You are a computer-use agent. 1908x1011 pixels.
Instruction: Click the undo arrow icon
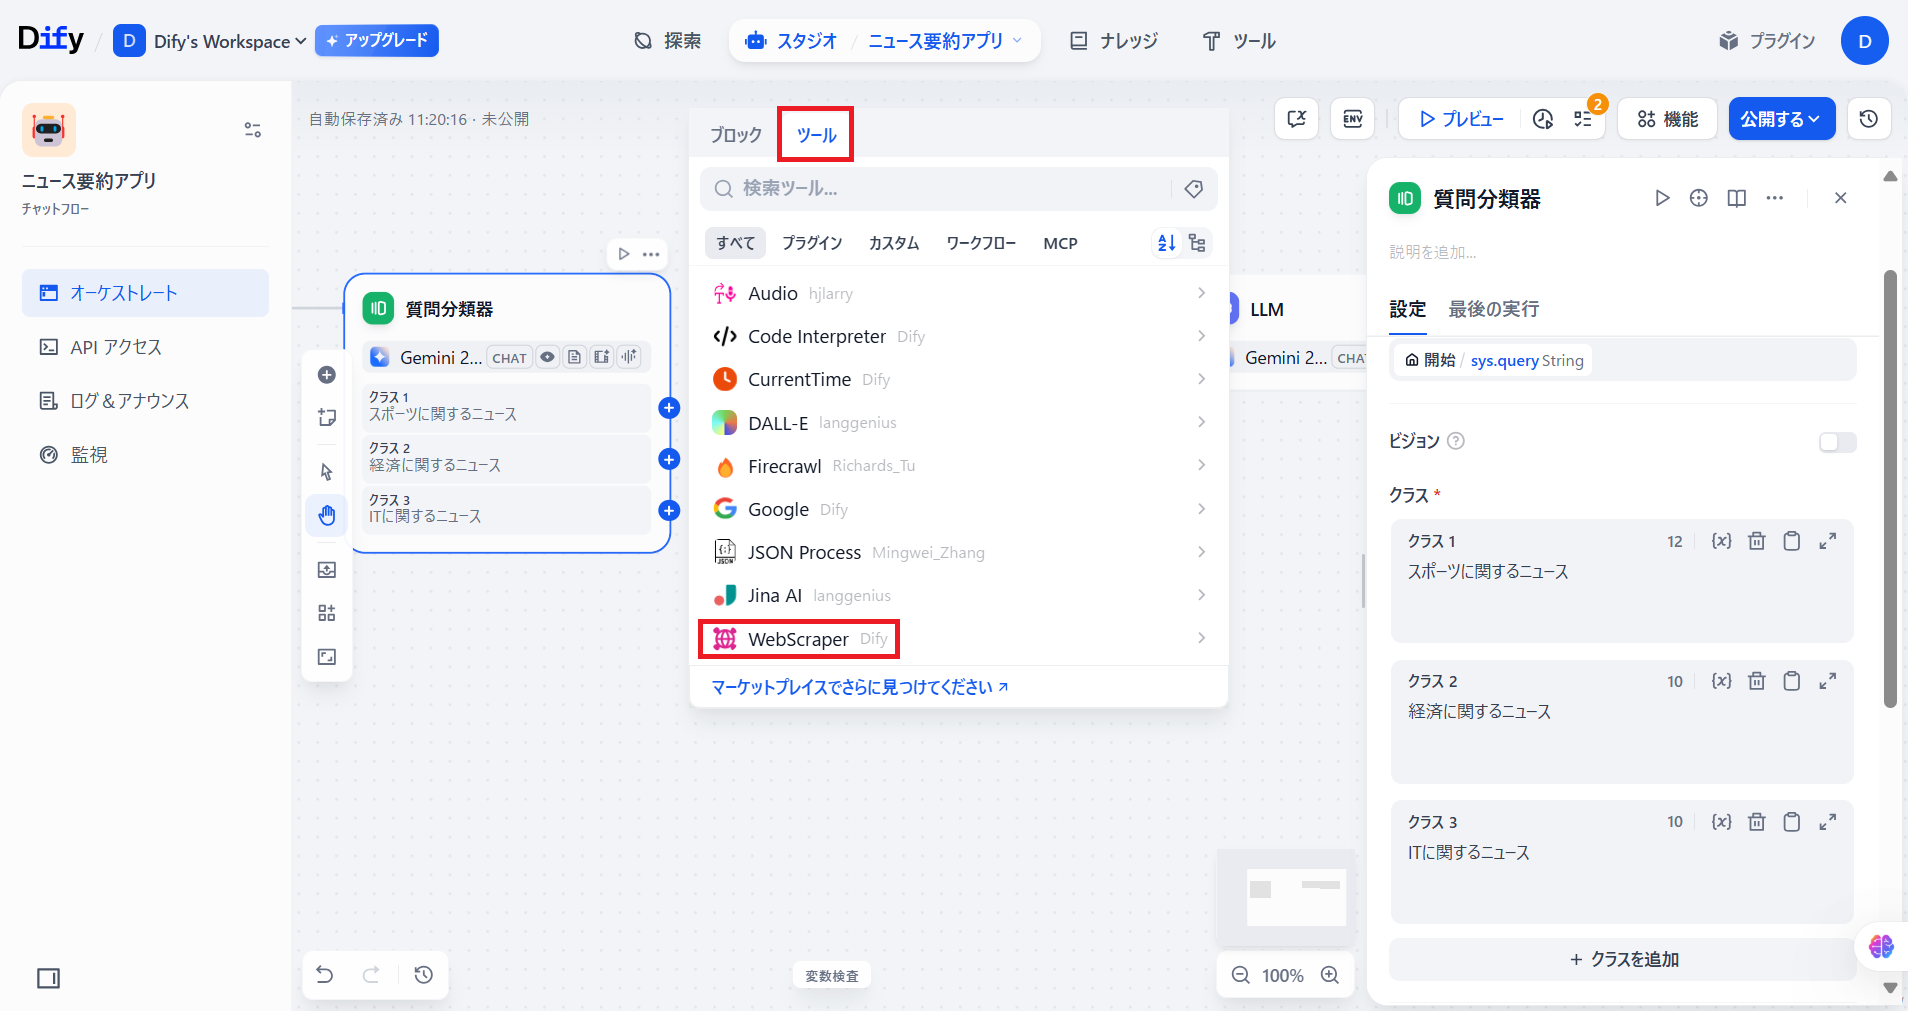click(x=325, y=975)
